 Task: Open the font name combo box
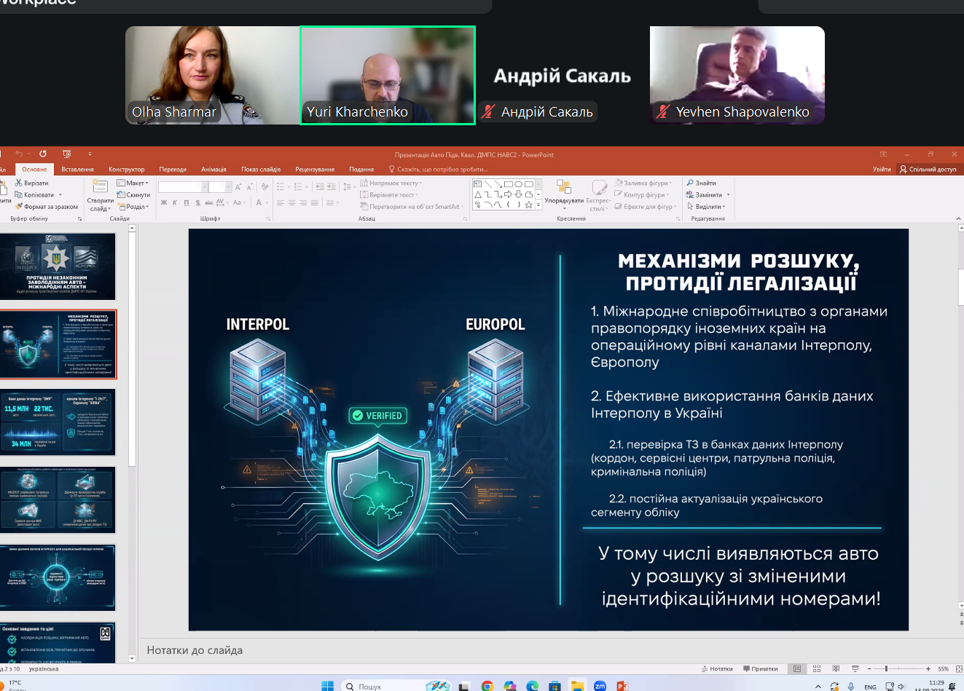tap(183, 186)
